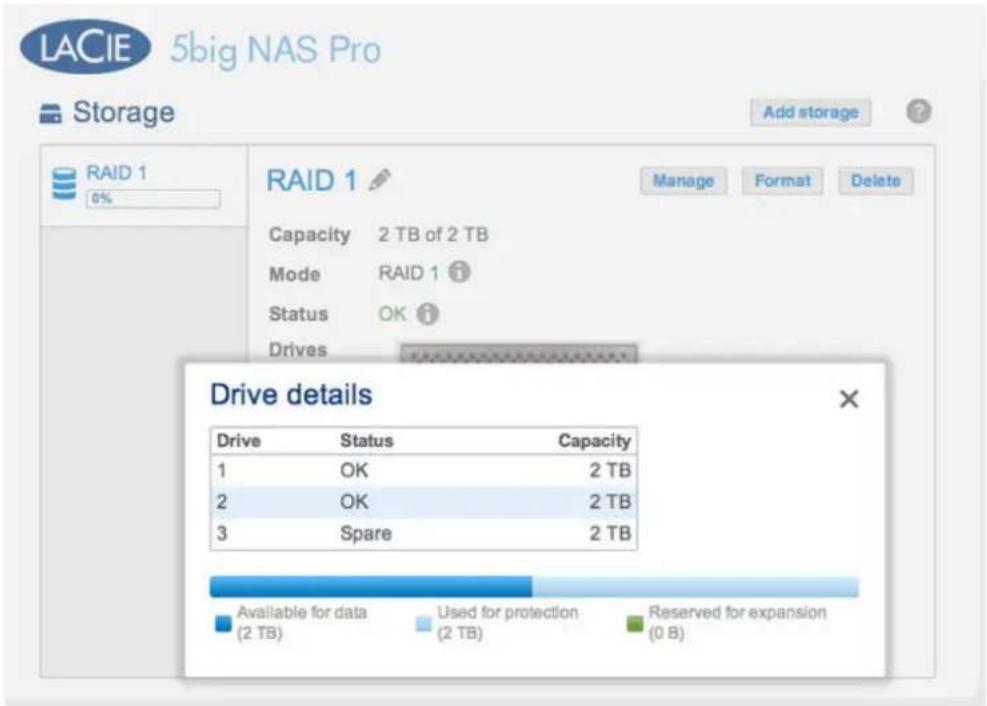This screenshot has height=706, width=987.
Task: Click the LaCie logo
Action: [x=86, y=47]
